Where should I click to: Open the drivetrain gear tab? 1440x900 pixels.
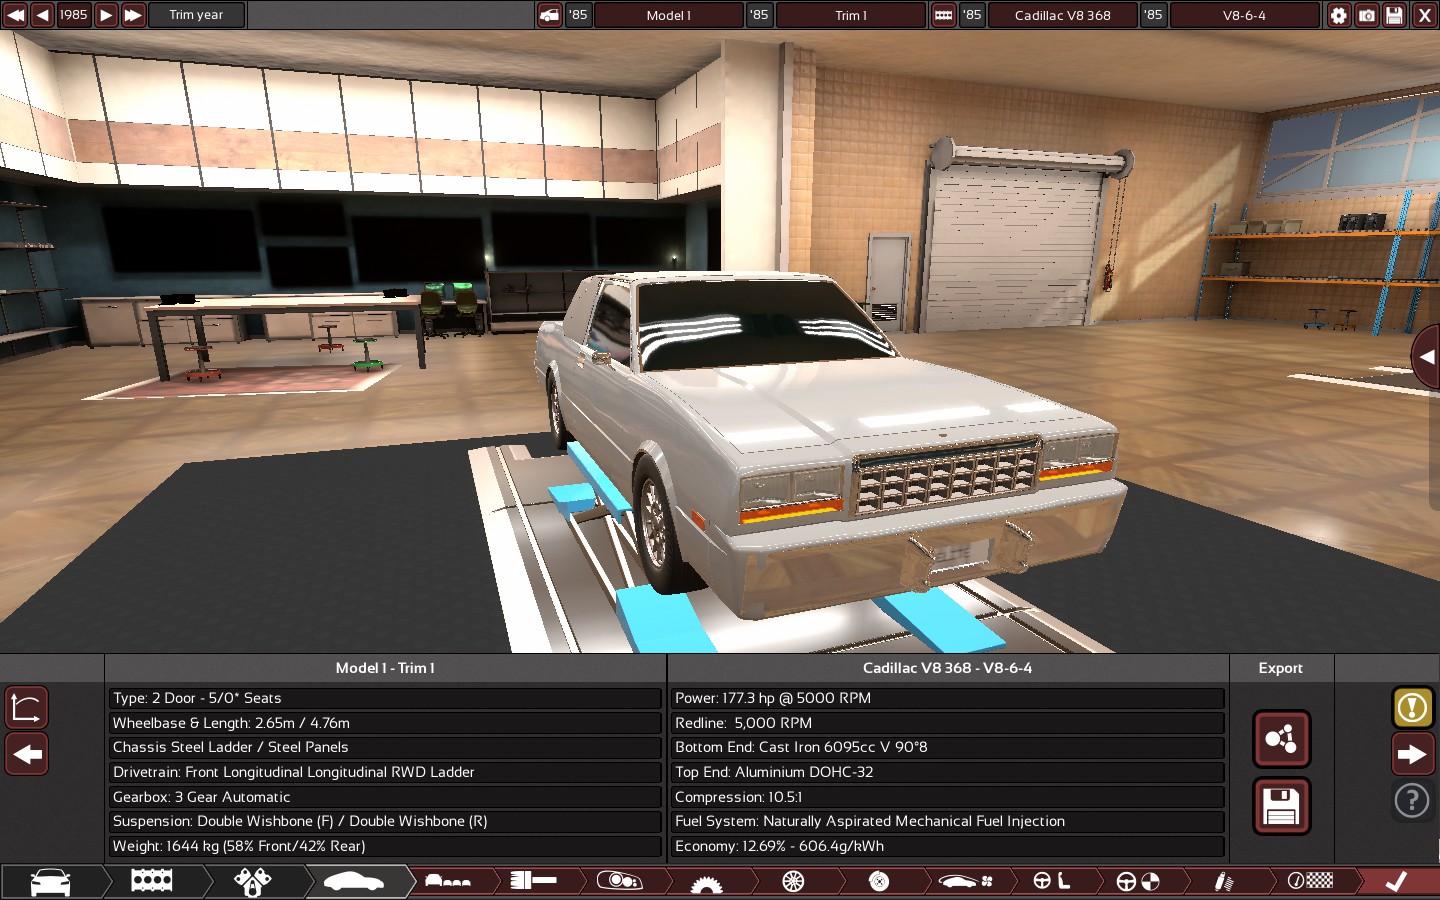tap(707, 882)
